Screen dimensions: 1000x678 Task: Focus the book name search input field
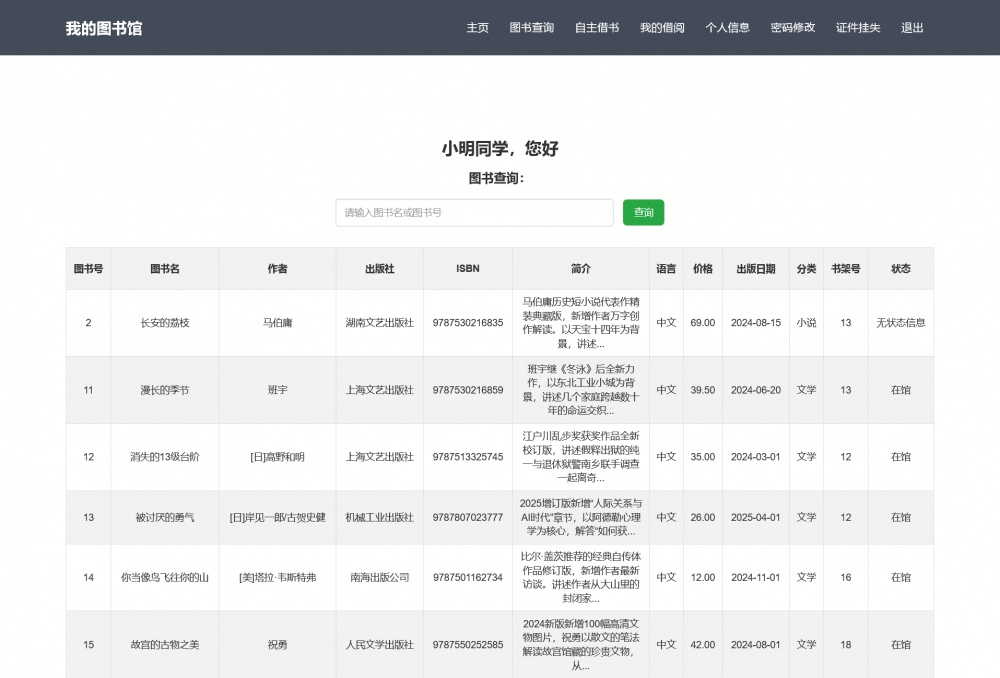pyautogui.click(x=474, y=213)
